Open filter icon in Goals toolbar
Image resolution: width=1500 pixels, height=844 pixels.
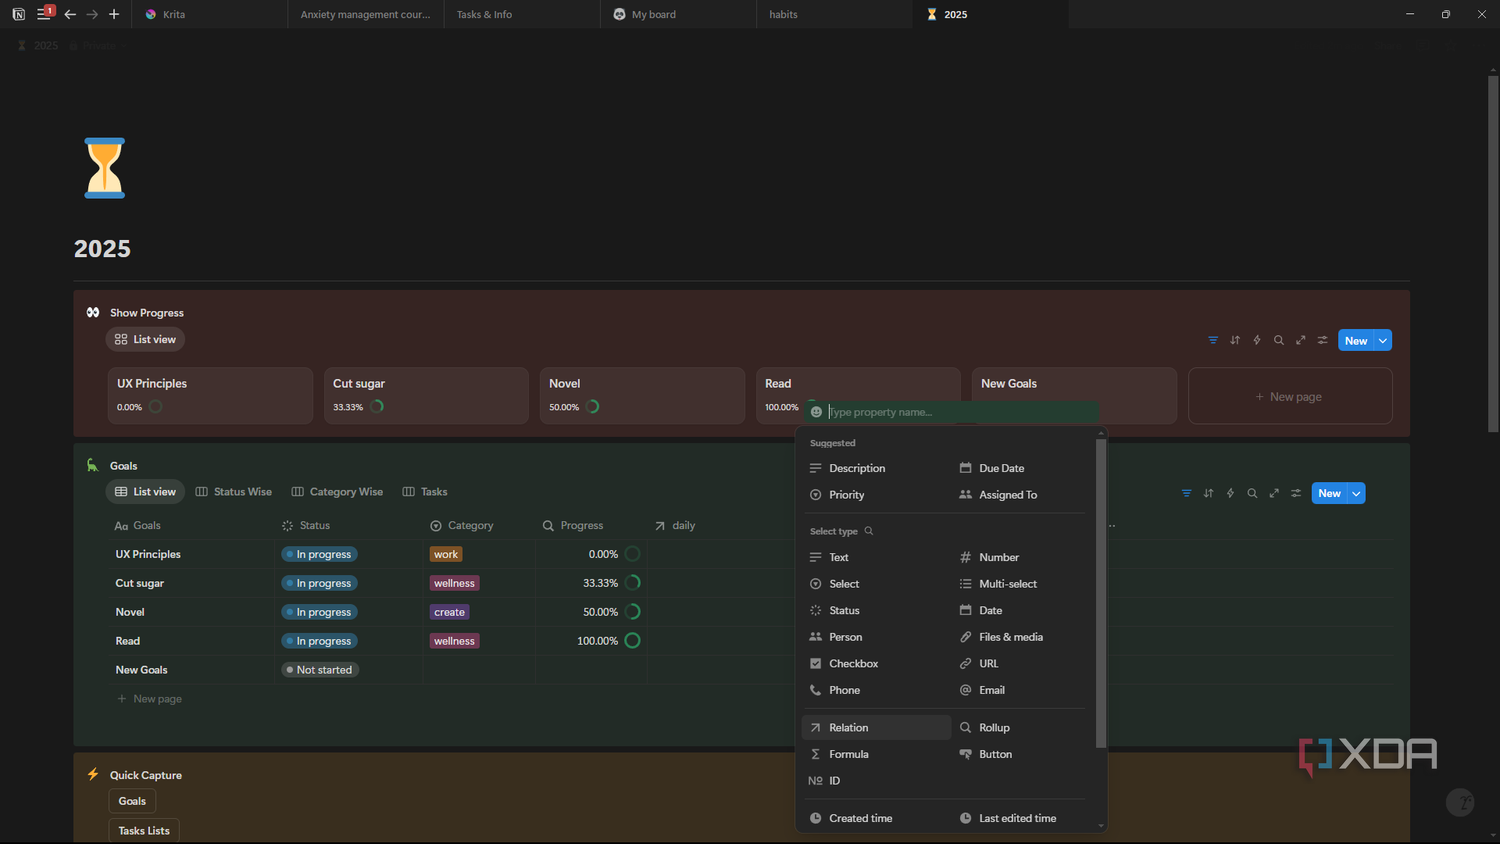[1186, 493]
